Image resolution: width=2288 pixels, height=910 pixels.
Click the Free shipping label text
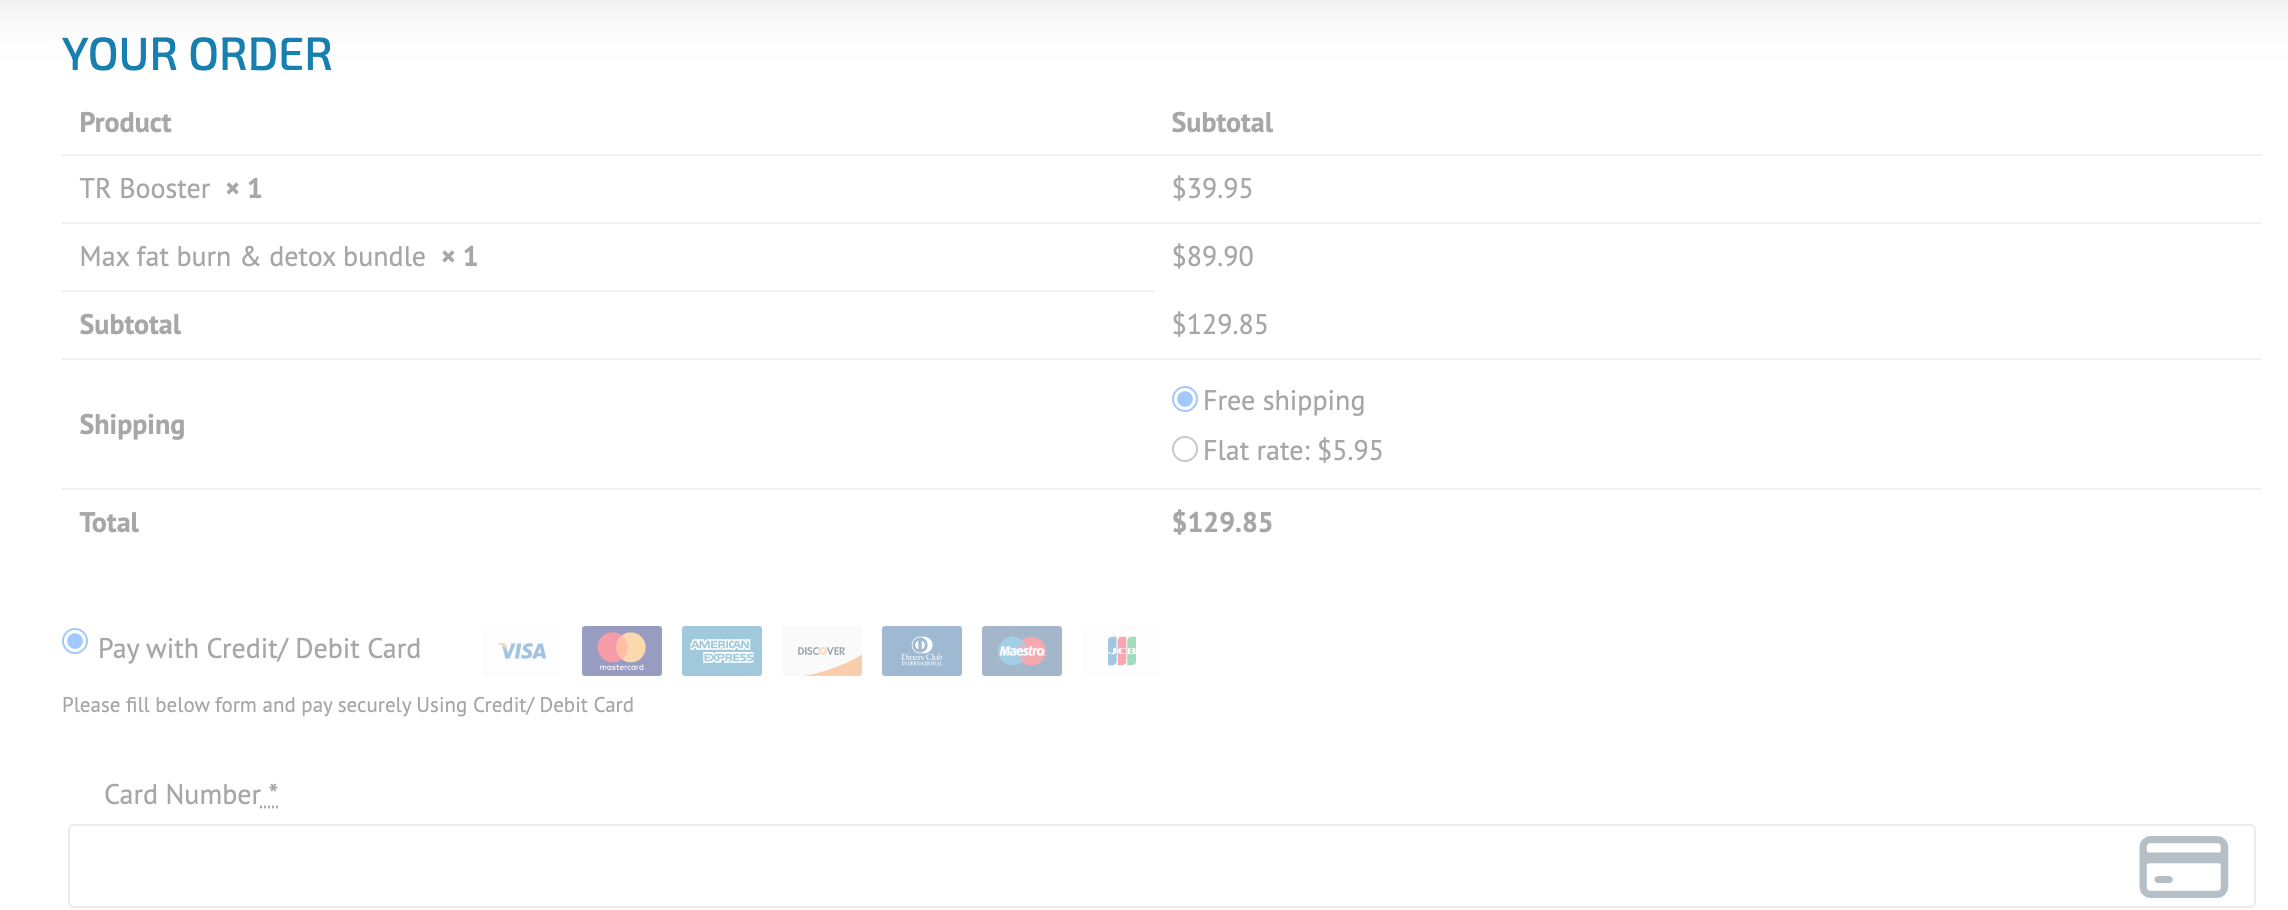point(1284,401)
